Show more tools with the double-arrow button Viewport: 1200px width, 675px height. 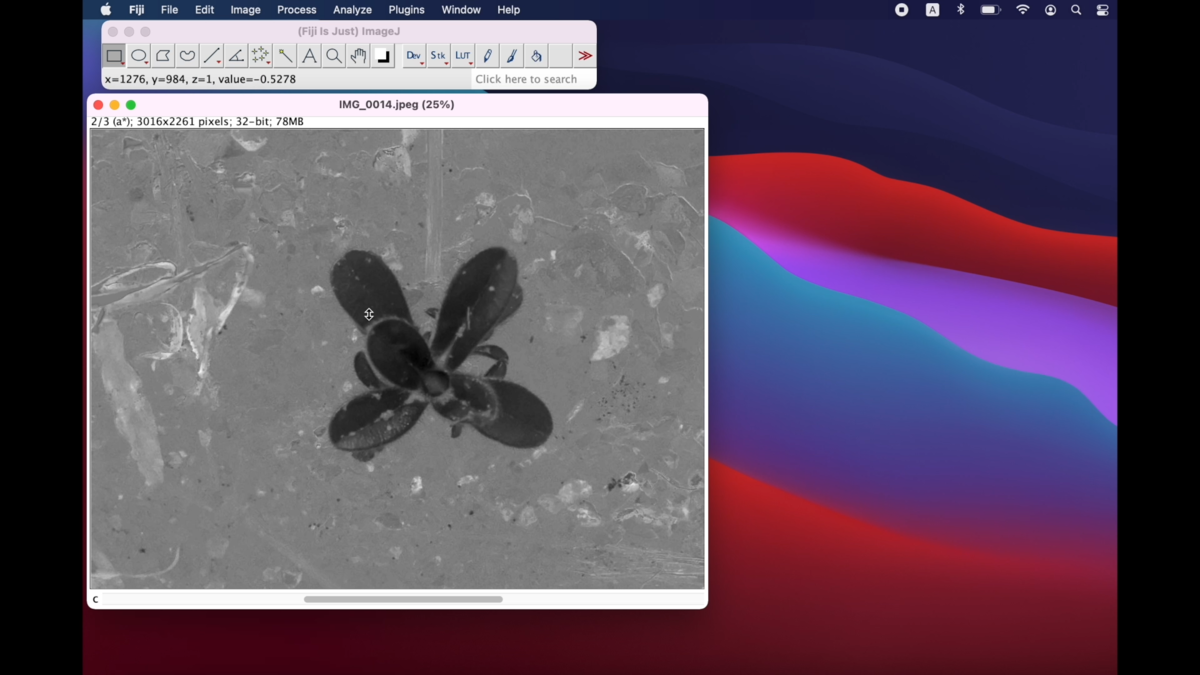click(585, 56)
